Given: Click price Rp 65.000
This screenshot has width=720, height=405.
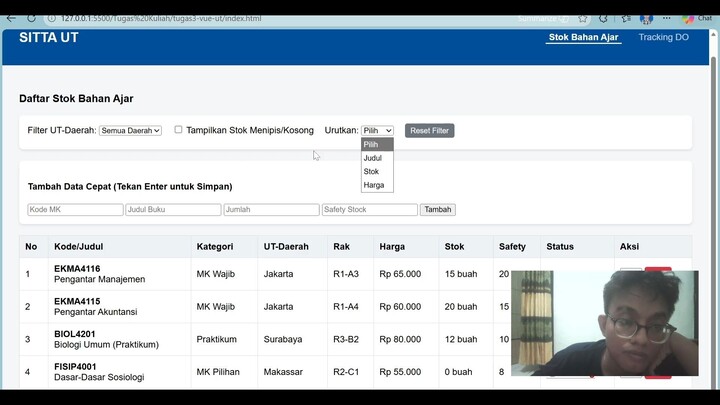Looking at the screenshot, I should [400, 274].
